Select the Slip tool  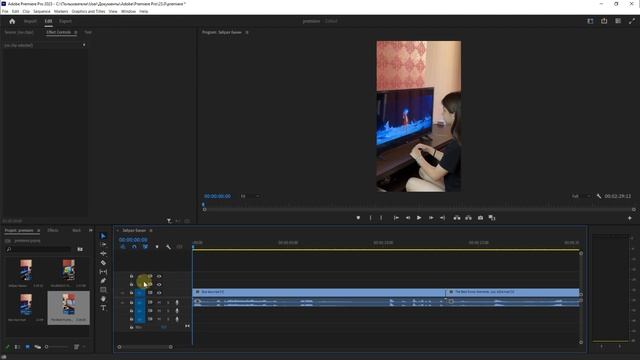(103, 271)
